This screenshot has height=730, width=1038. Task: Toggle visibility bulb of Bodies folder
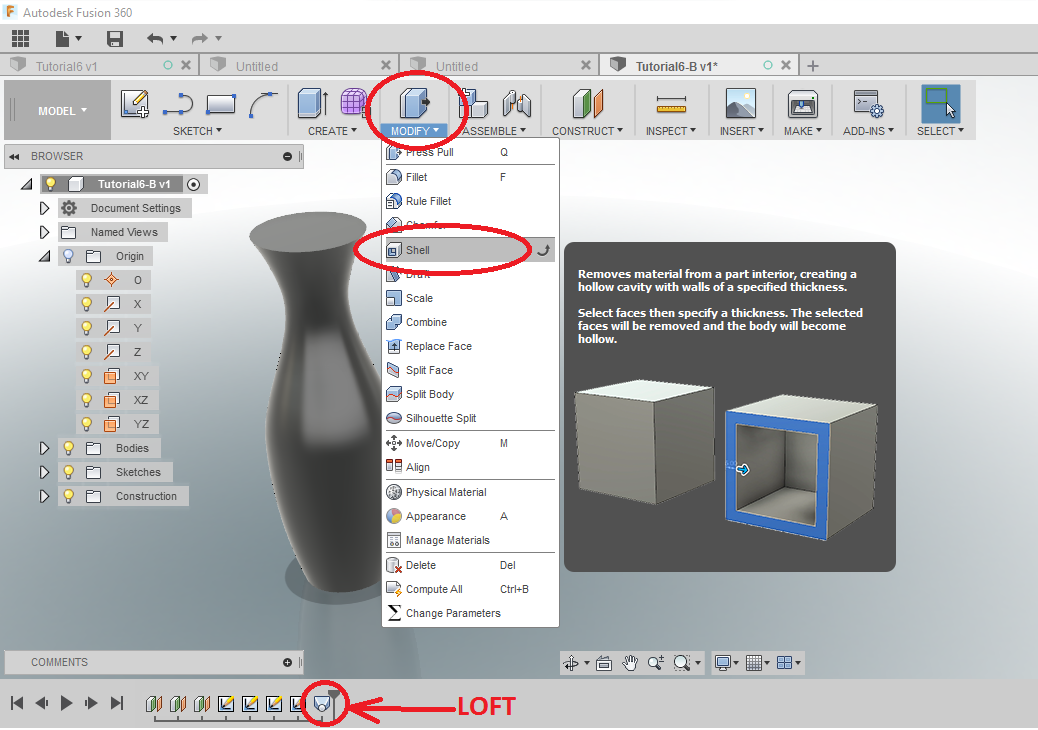68,448
